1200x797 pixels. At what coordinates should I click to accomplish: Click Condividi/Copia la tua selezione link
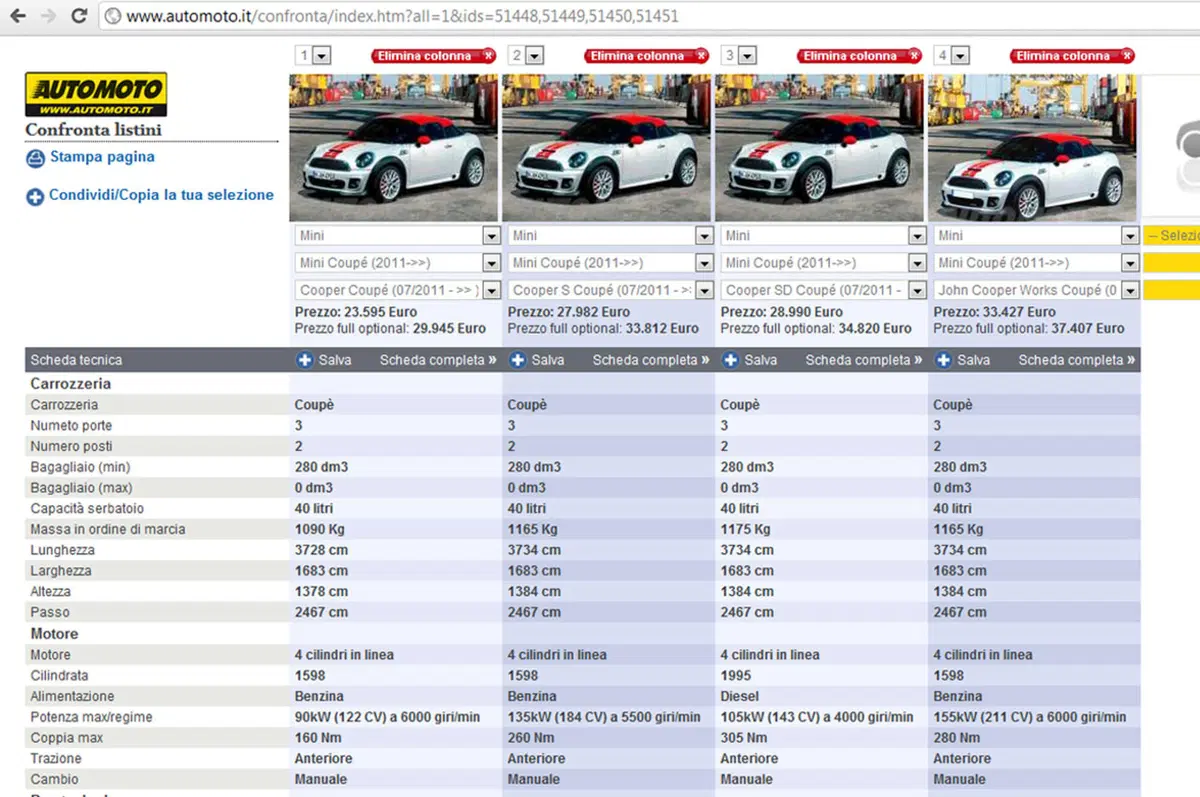161,195
